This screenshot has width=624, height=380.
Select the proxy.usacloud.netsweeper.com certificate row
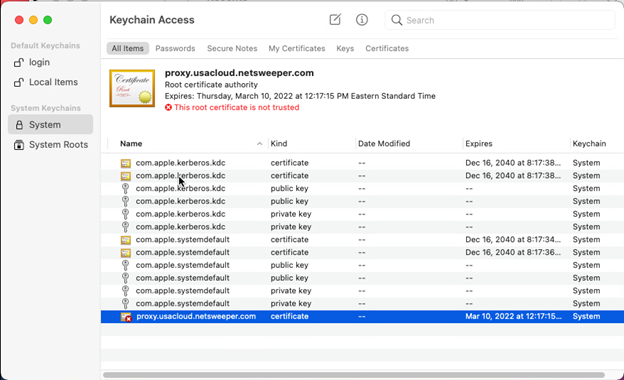362,317
